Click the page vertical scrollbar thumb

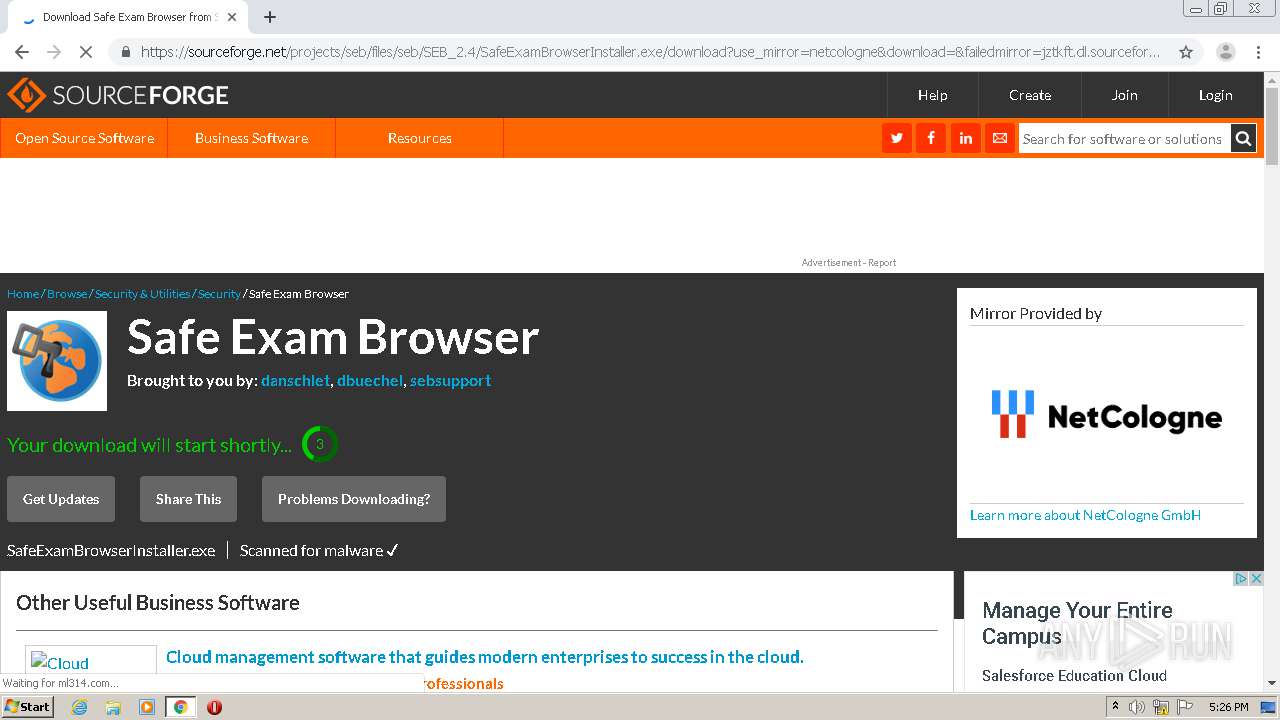[1272, 126]
